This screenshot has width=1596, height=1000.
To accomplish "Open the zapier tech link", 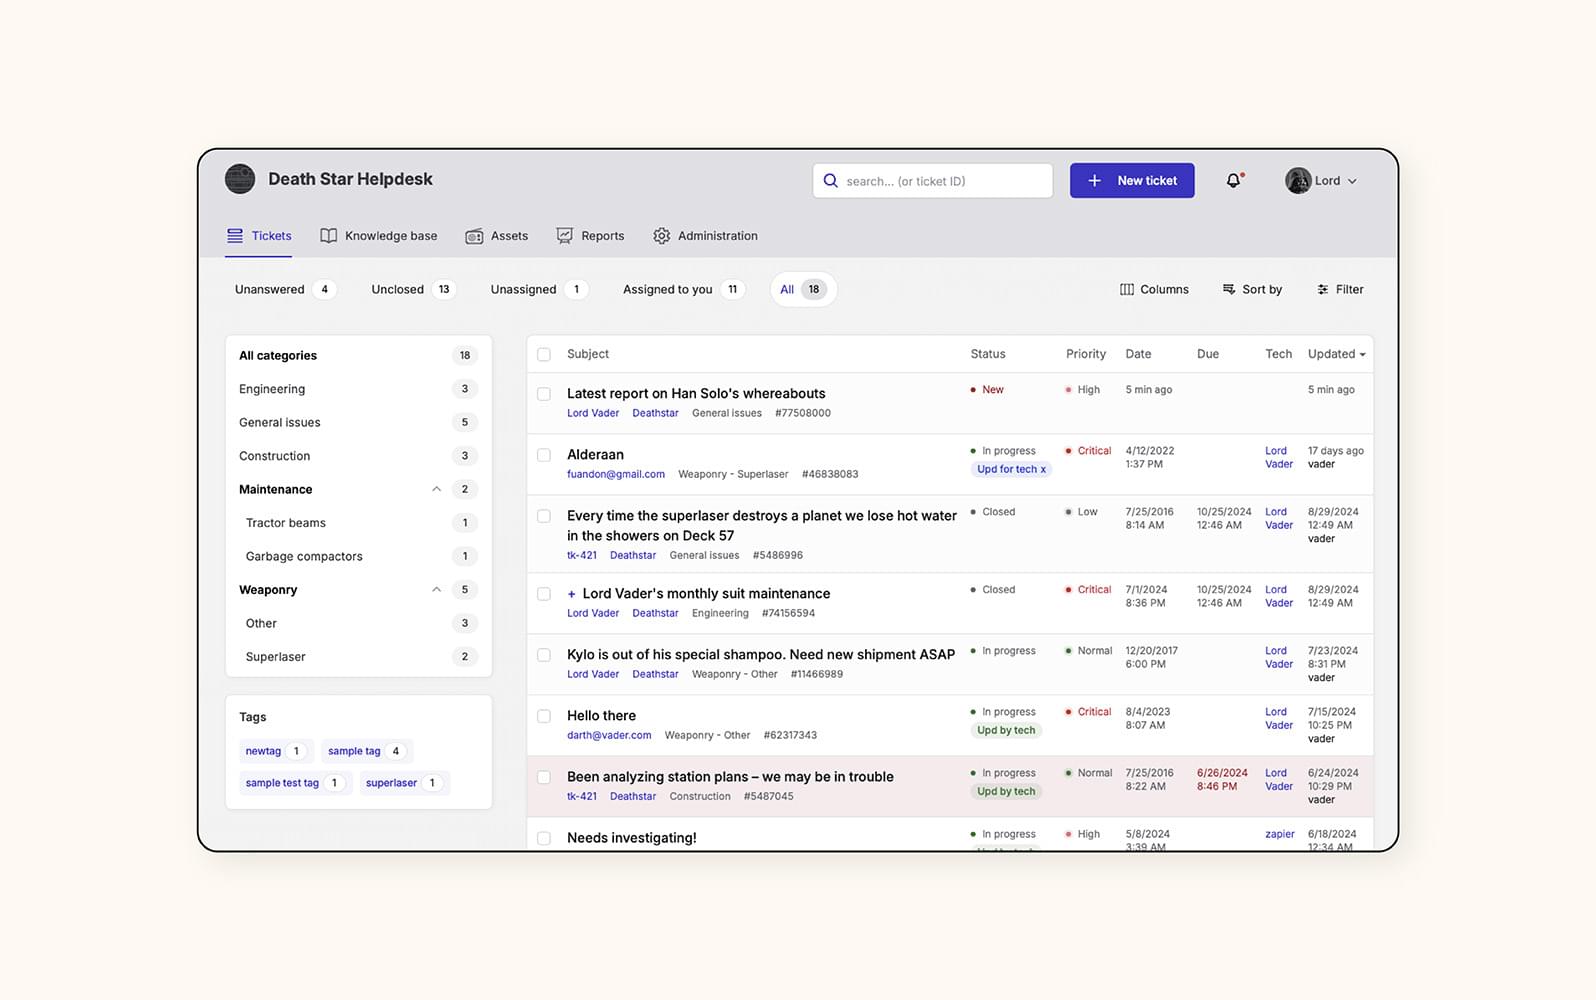I will click(x=1280, y=834).
